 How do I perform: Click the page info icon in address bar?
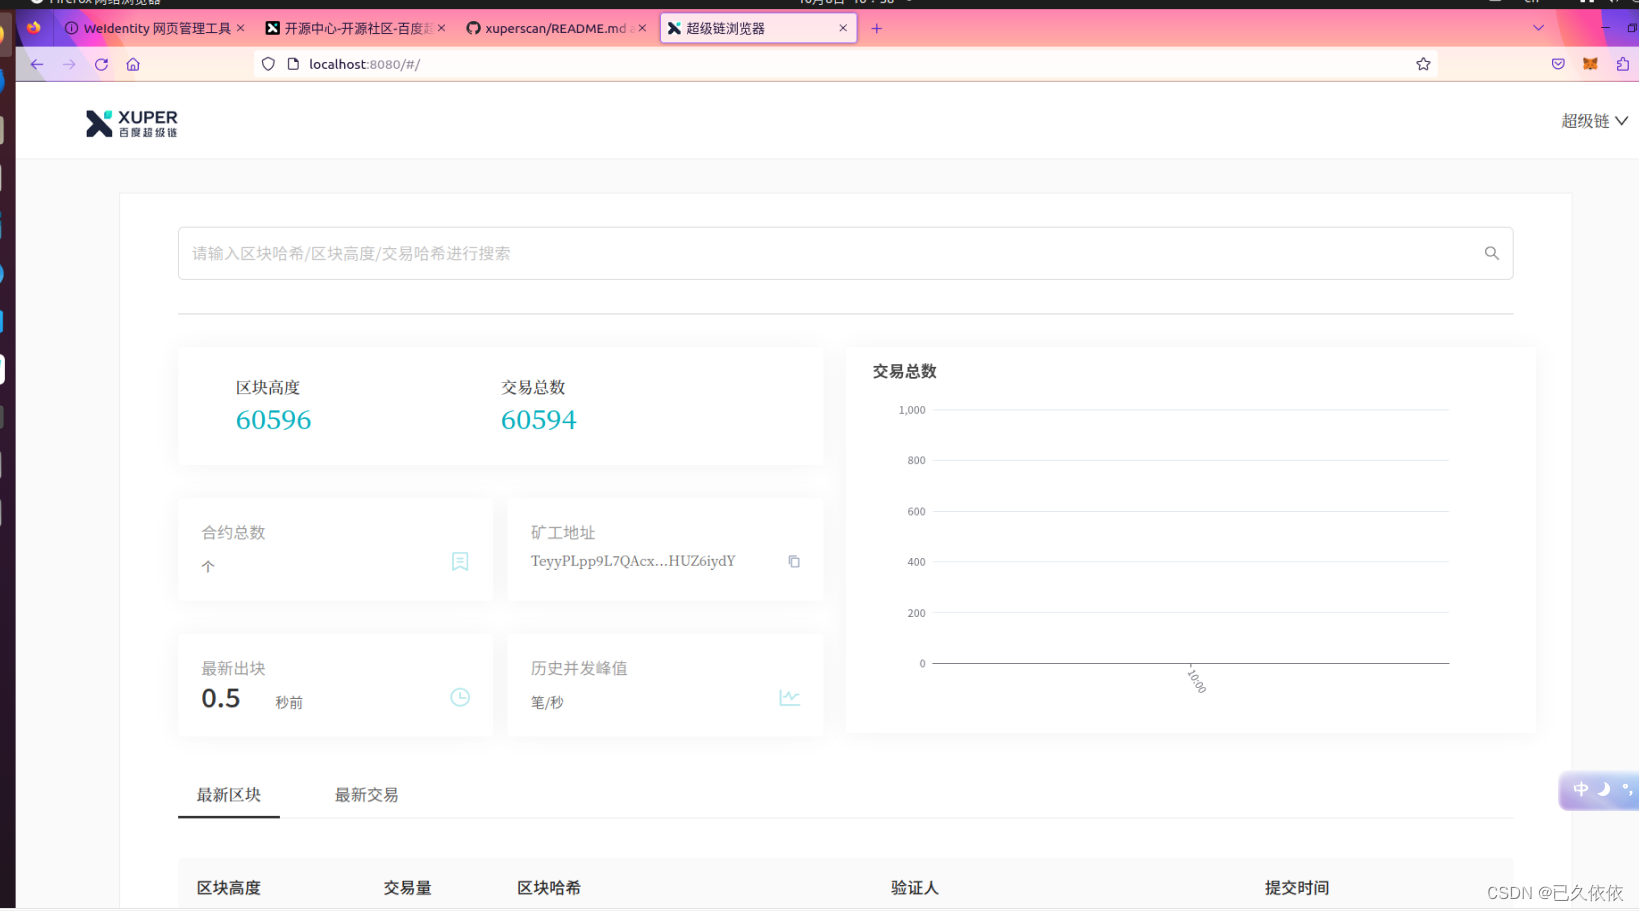(293, 64)
